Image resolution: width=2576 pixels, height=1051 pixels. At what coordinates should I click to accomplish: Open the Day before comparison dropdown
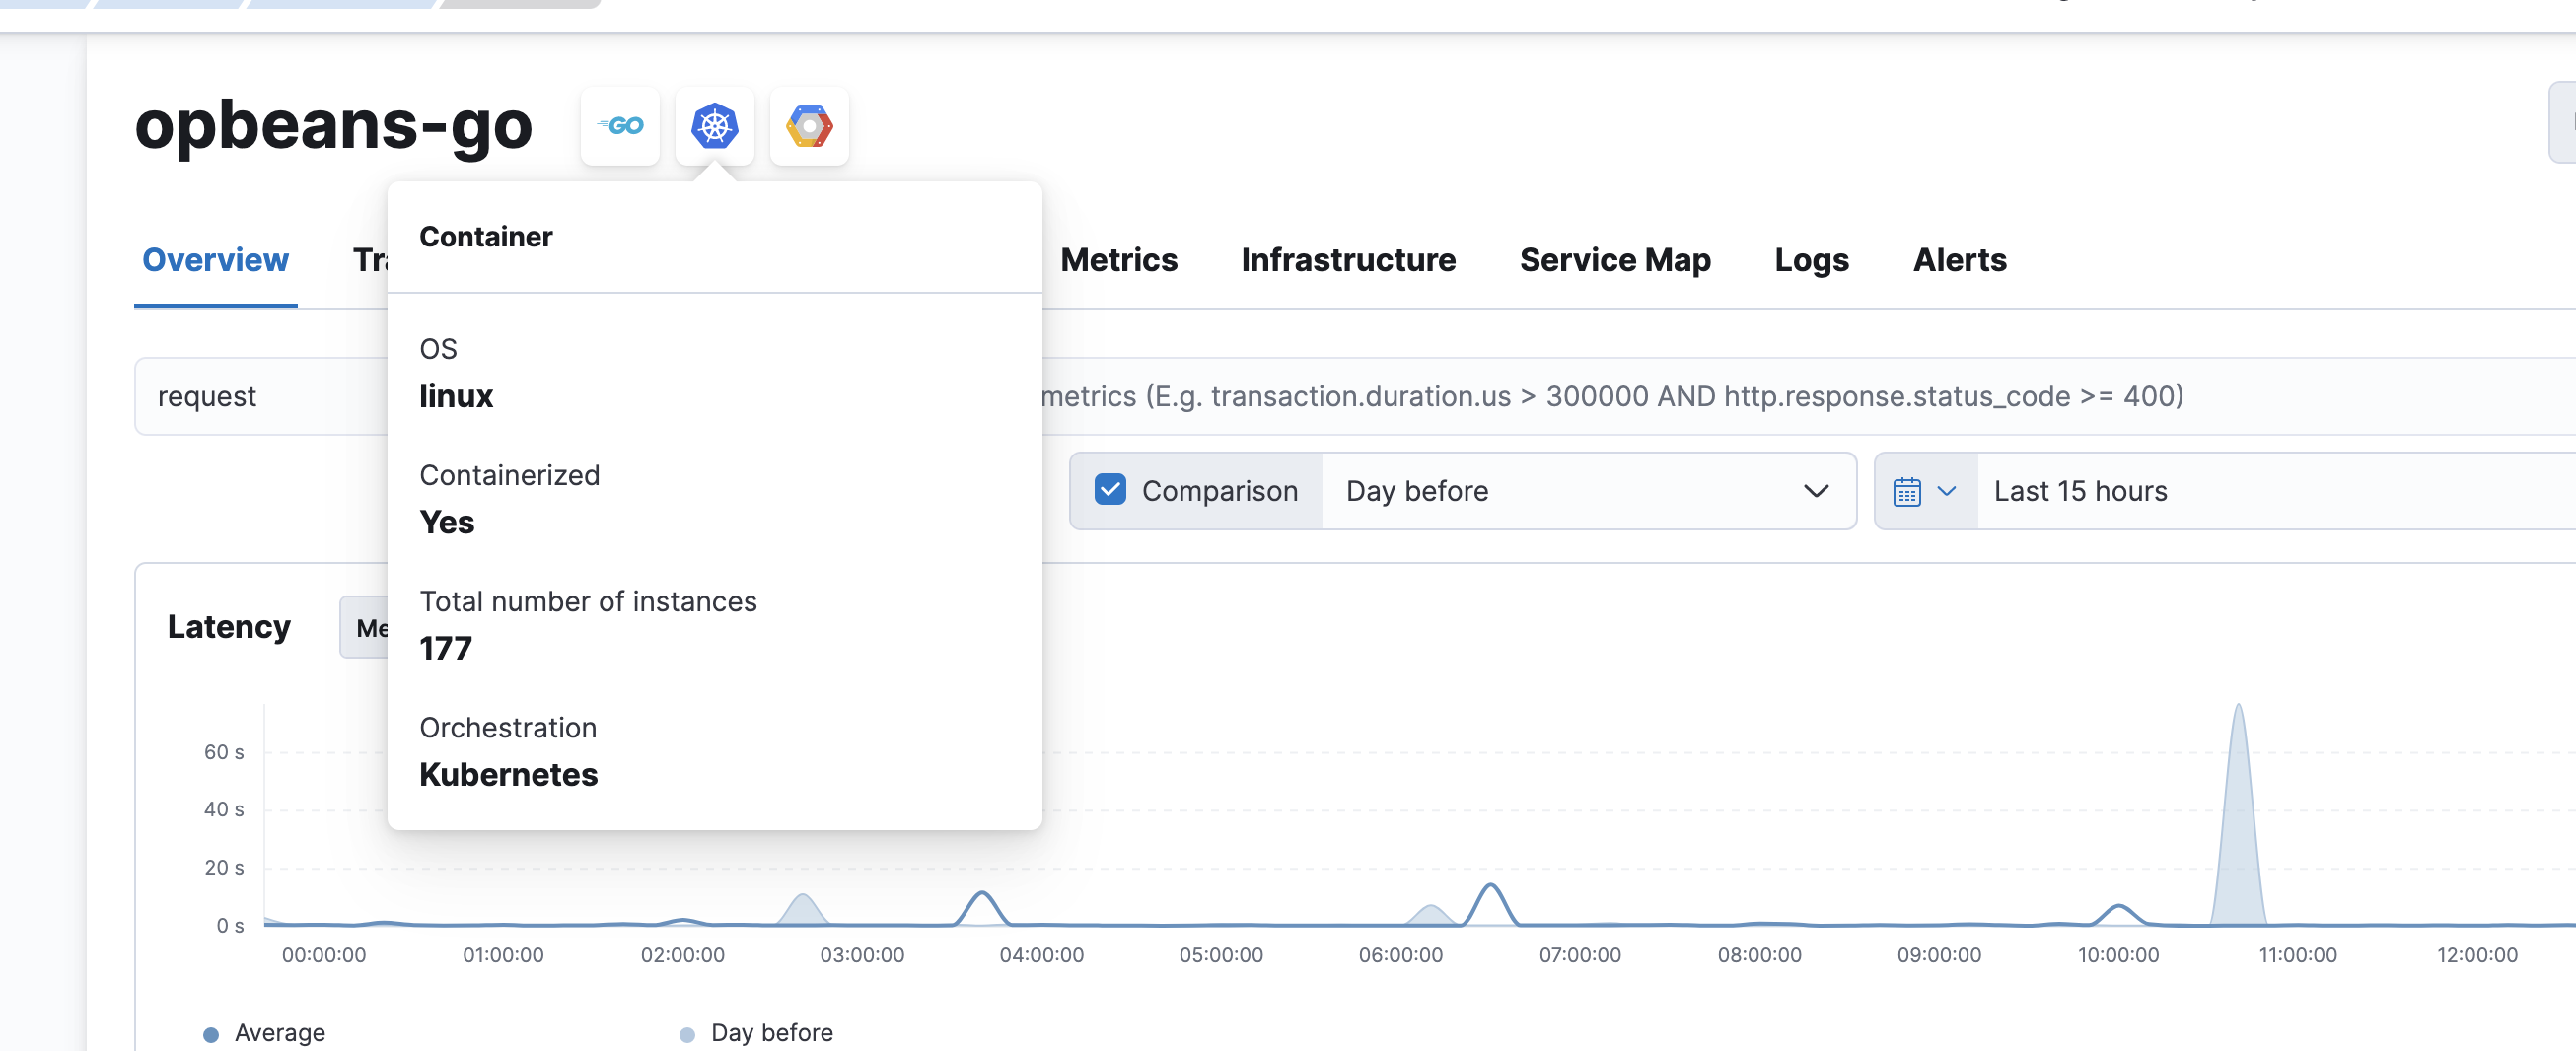point(1590,491)
